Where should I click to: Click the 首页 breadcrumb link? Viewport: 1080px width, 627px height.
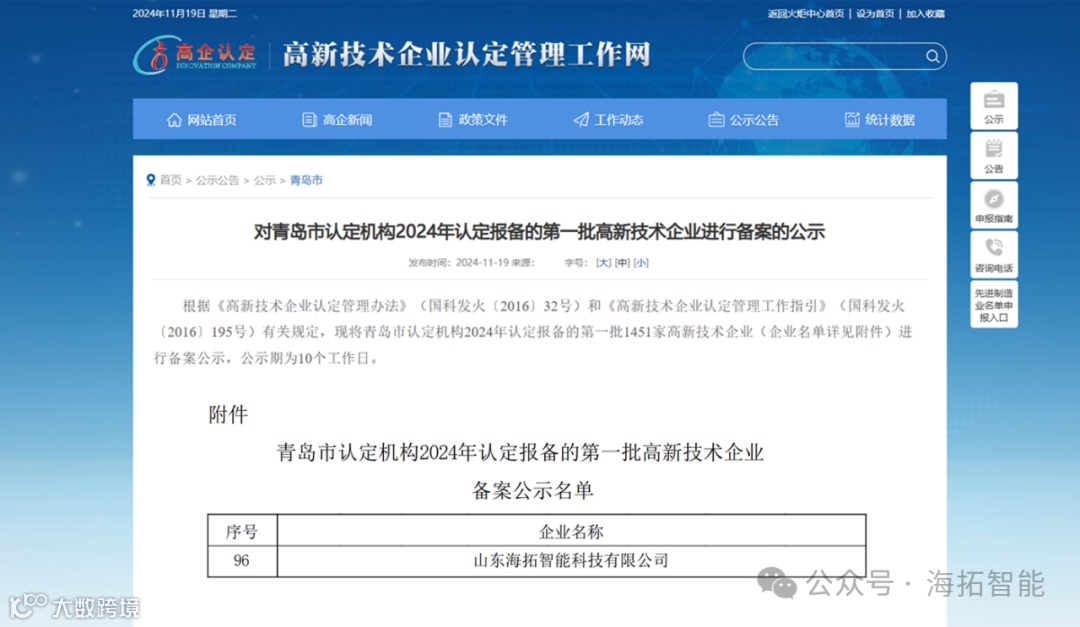click(x=170, y=181)
